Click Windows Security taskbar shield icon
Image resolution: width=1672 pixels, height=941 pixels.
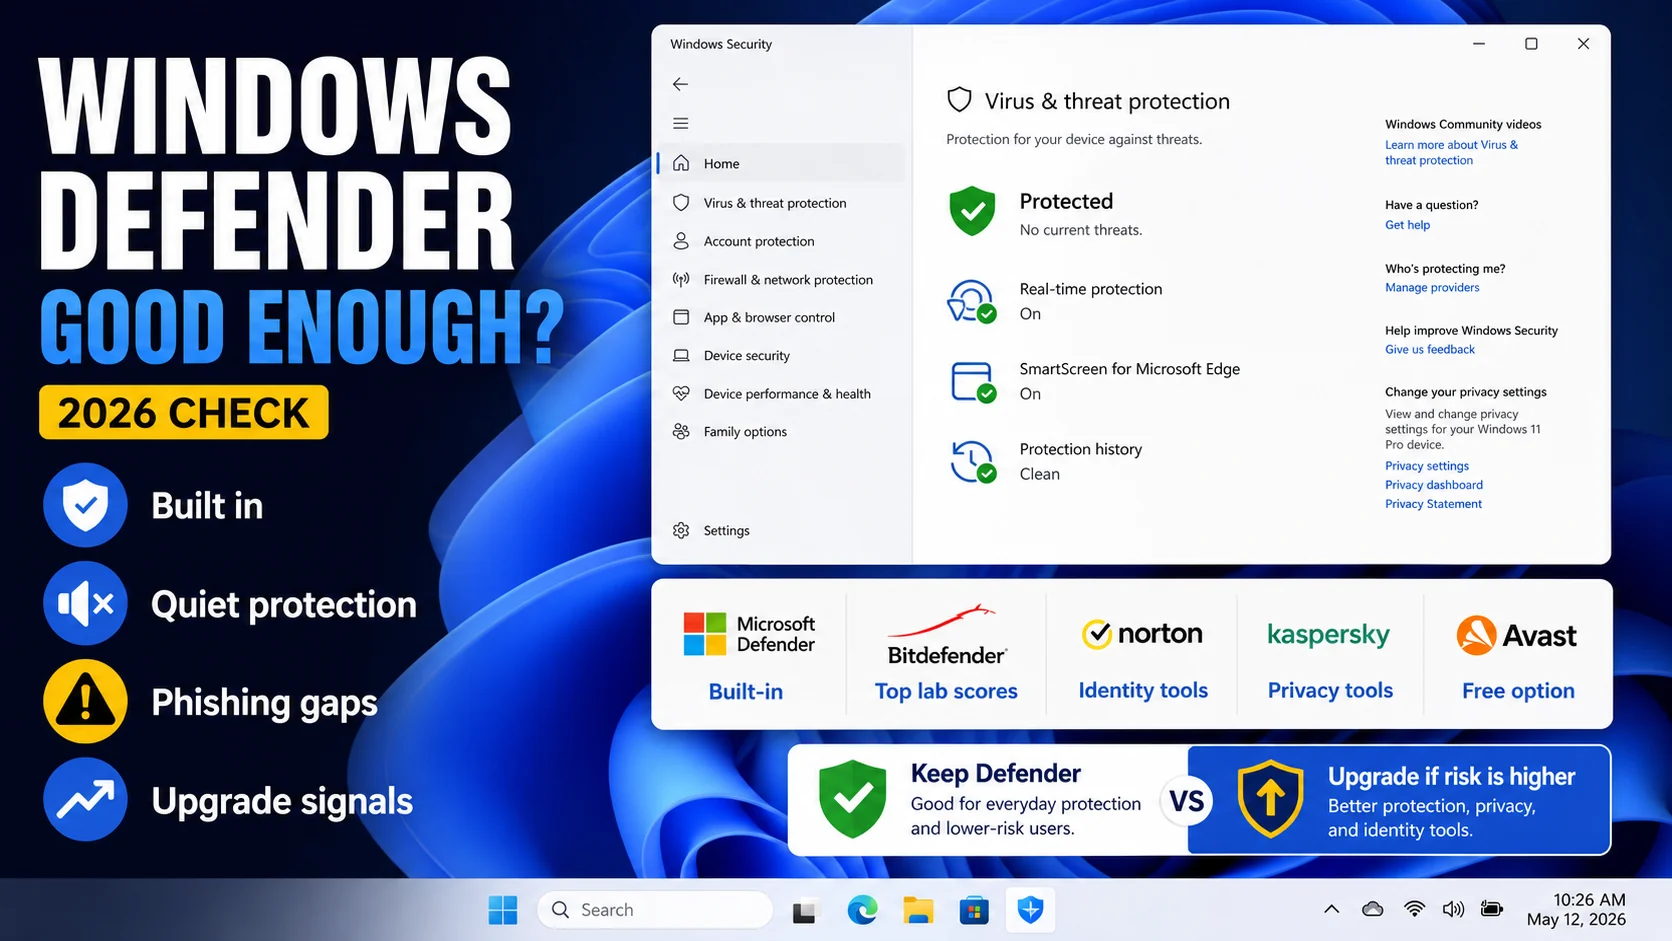[x=1030, y=910]
